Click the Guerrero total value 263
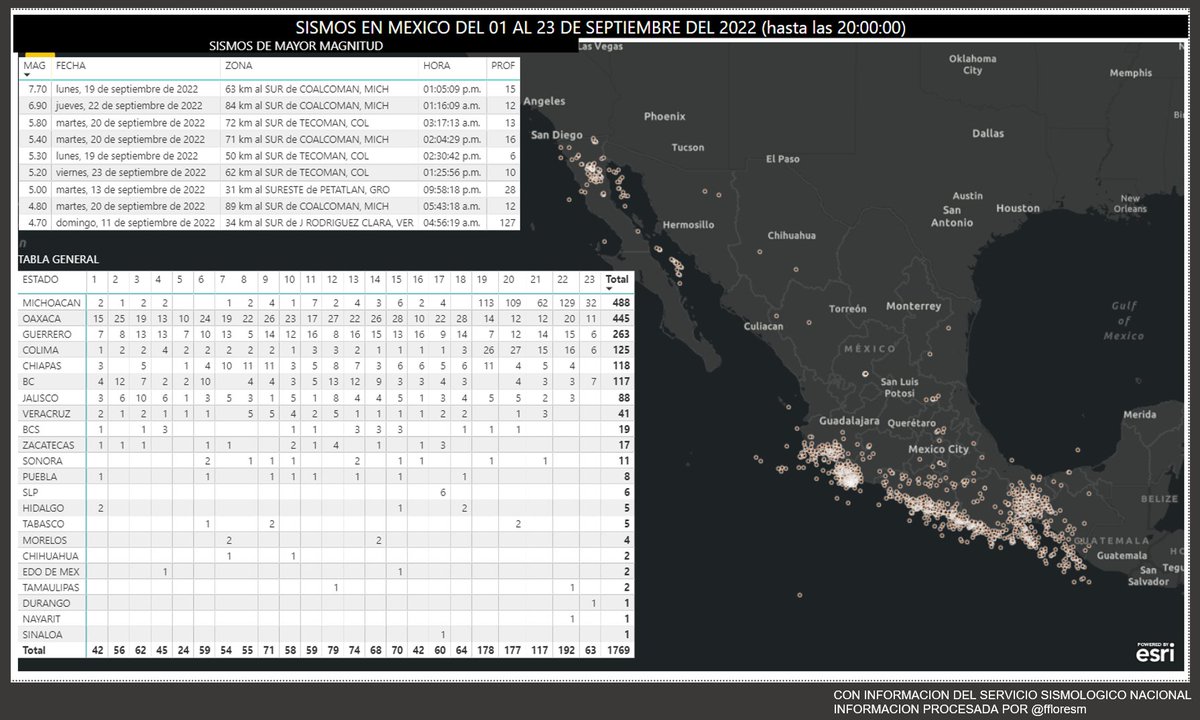The width and height of the screenshot is (1200, 720). pos(619,334)
